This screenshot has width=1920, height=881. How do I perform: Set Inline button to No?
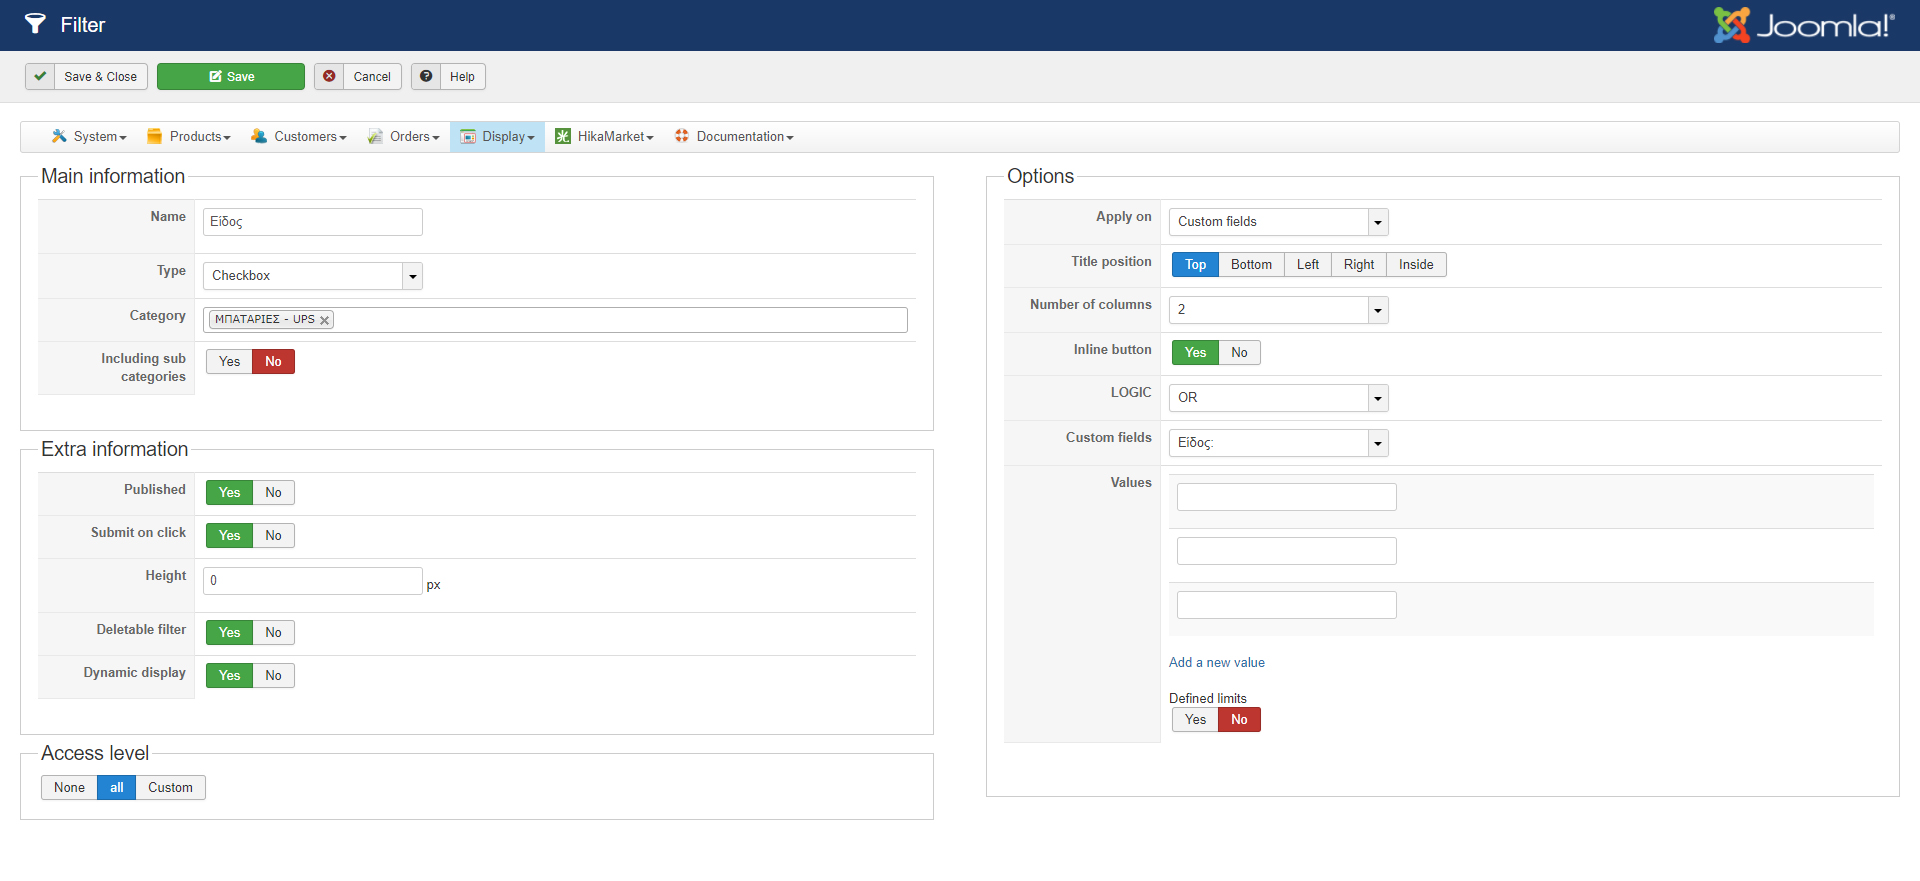[x=1239, y=352]
